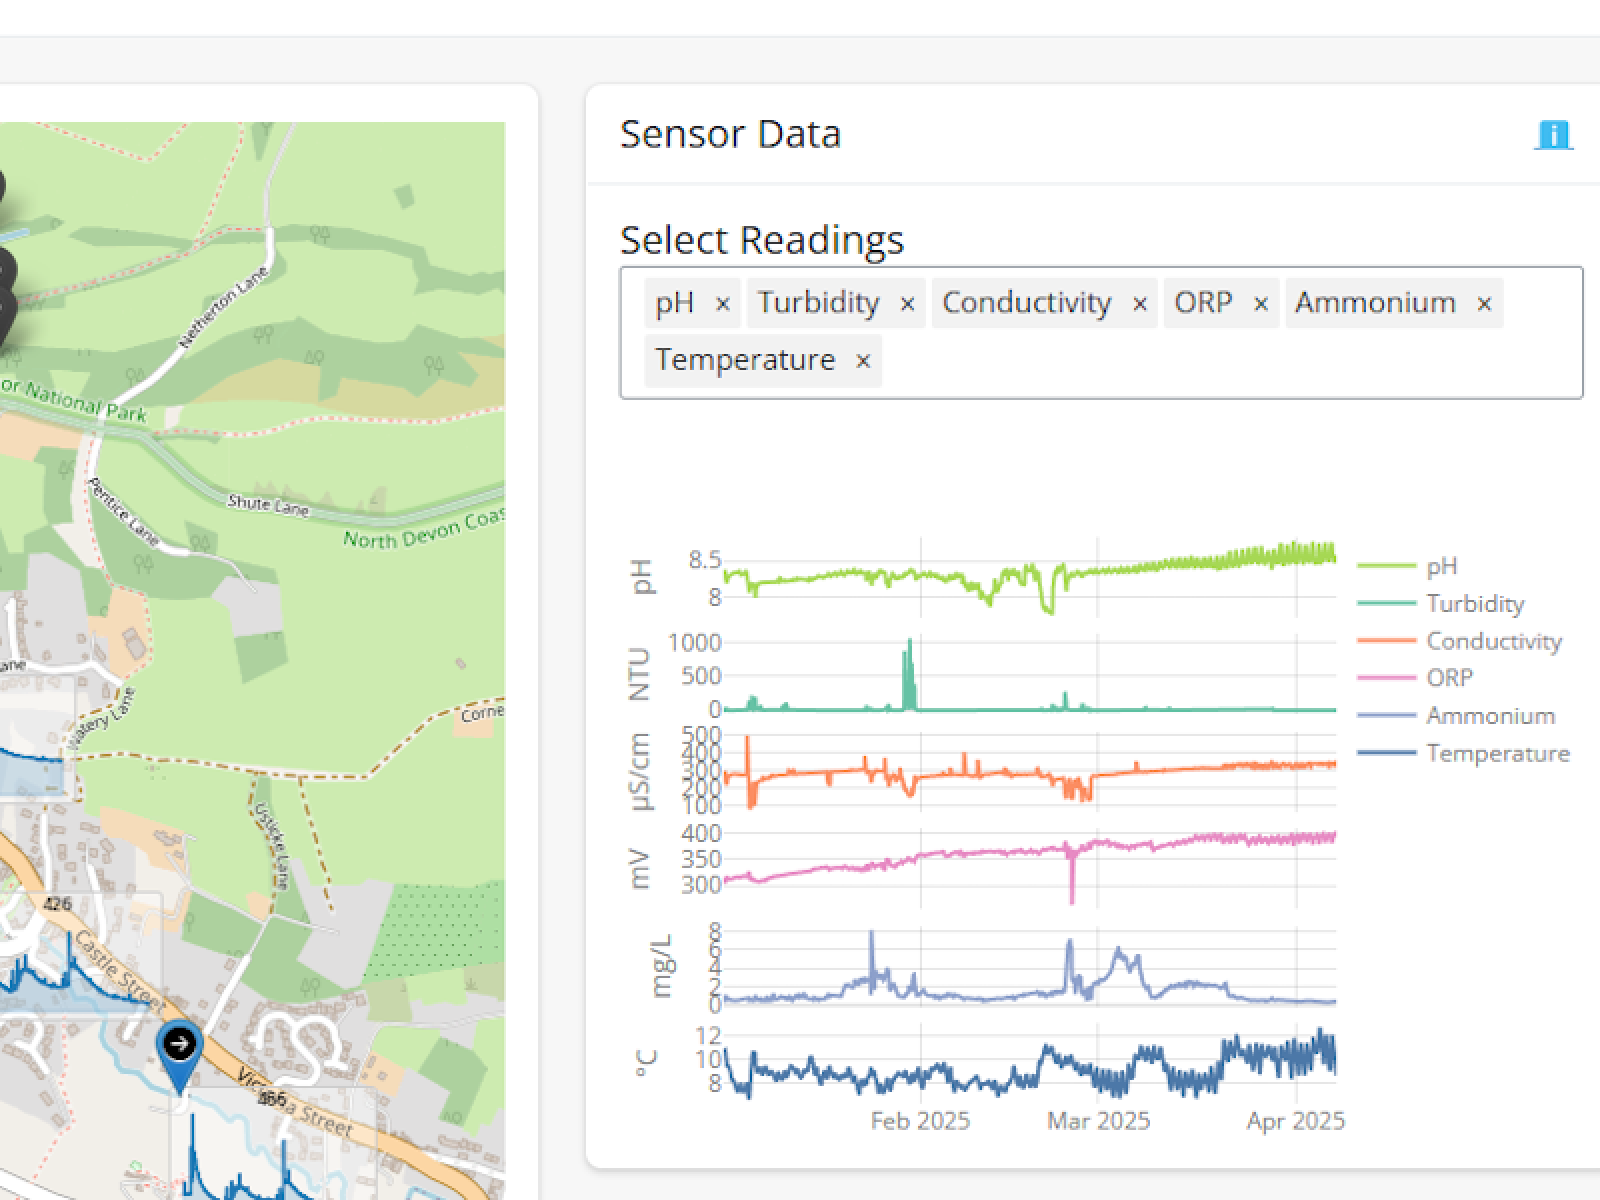Screen dimensions: 1600x1200
Task: Remove the Temperature reading tag
Action: point(863,361)
